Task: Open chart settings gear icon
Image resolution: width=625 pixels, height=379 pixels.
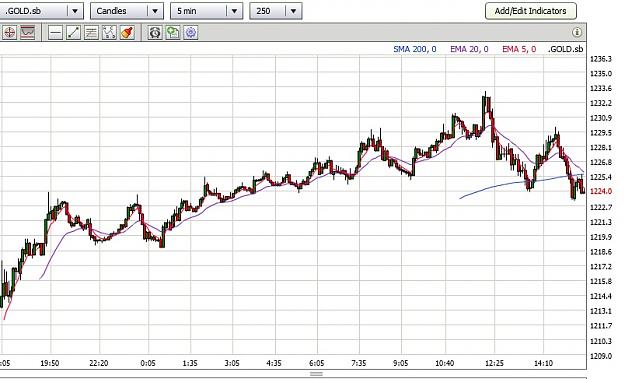Action: [x=191, y=33]
